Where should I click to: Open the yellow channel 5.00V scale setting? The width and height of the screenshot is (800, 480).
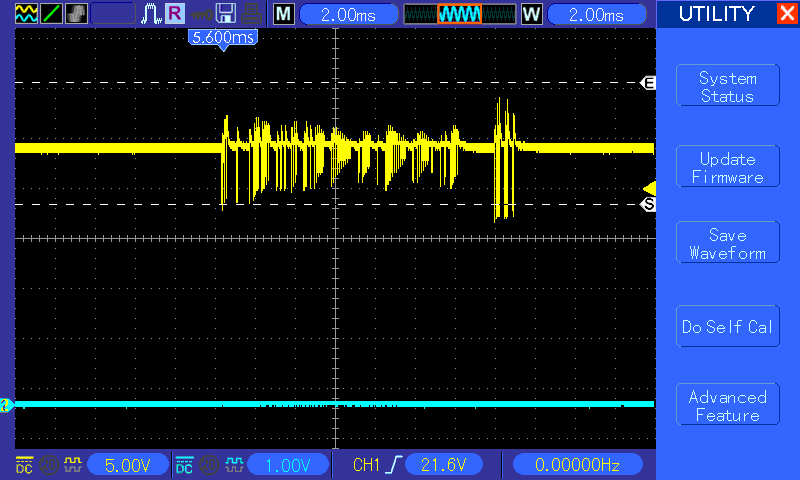pyautogui.click(x=127, y=465)
